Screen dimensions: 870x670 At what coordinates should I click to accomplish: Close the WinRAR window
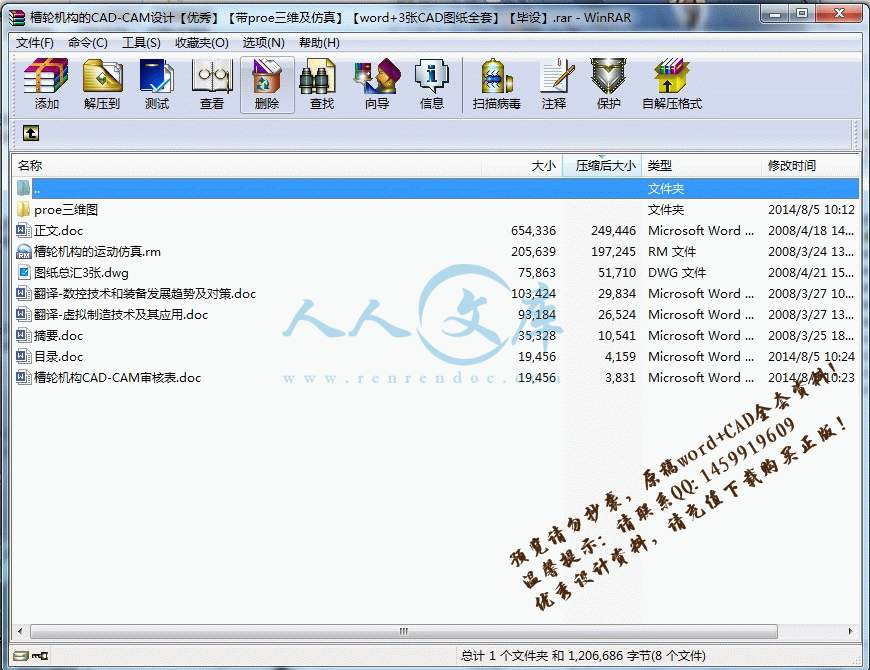839,14
